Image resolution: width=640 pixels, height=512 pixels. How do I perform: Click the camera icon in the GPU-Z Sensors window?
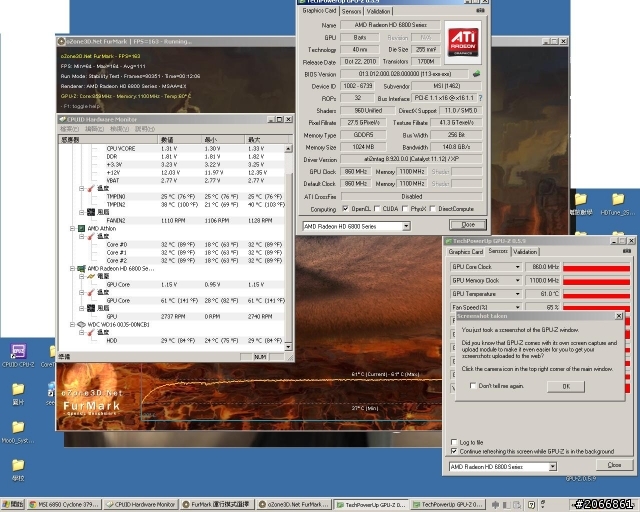pyautogui.click(x=627, y=251)
